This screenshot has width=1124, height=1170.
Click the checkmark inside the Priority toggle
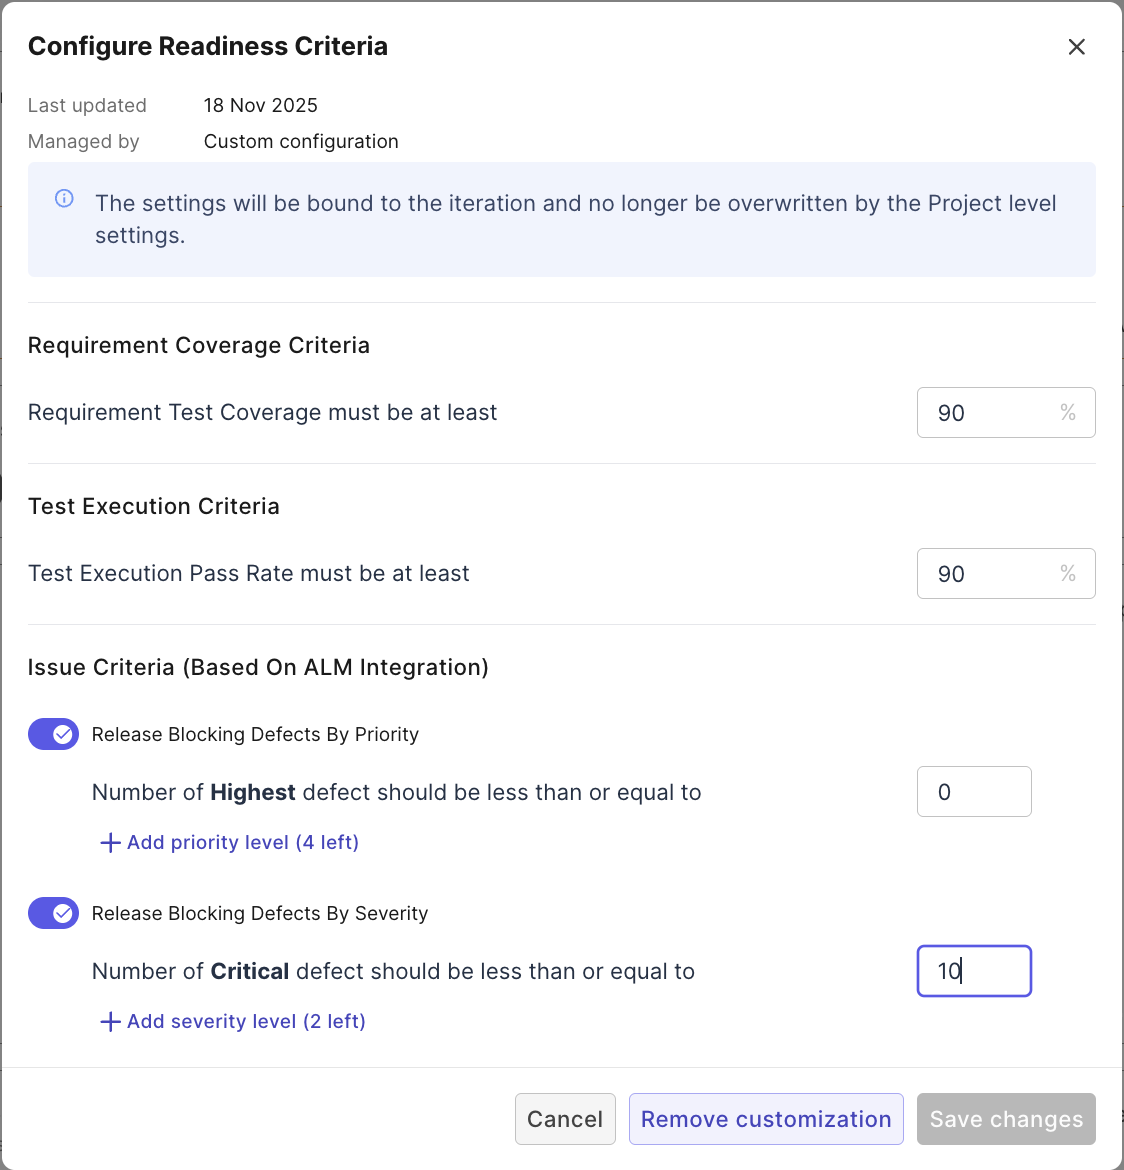(62, 733)
